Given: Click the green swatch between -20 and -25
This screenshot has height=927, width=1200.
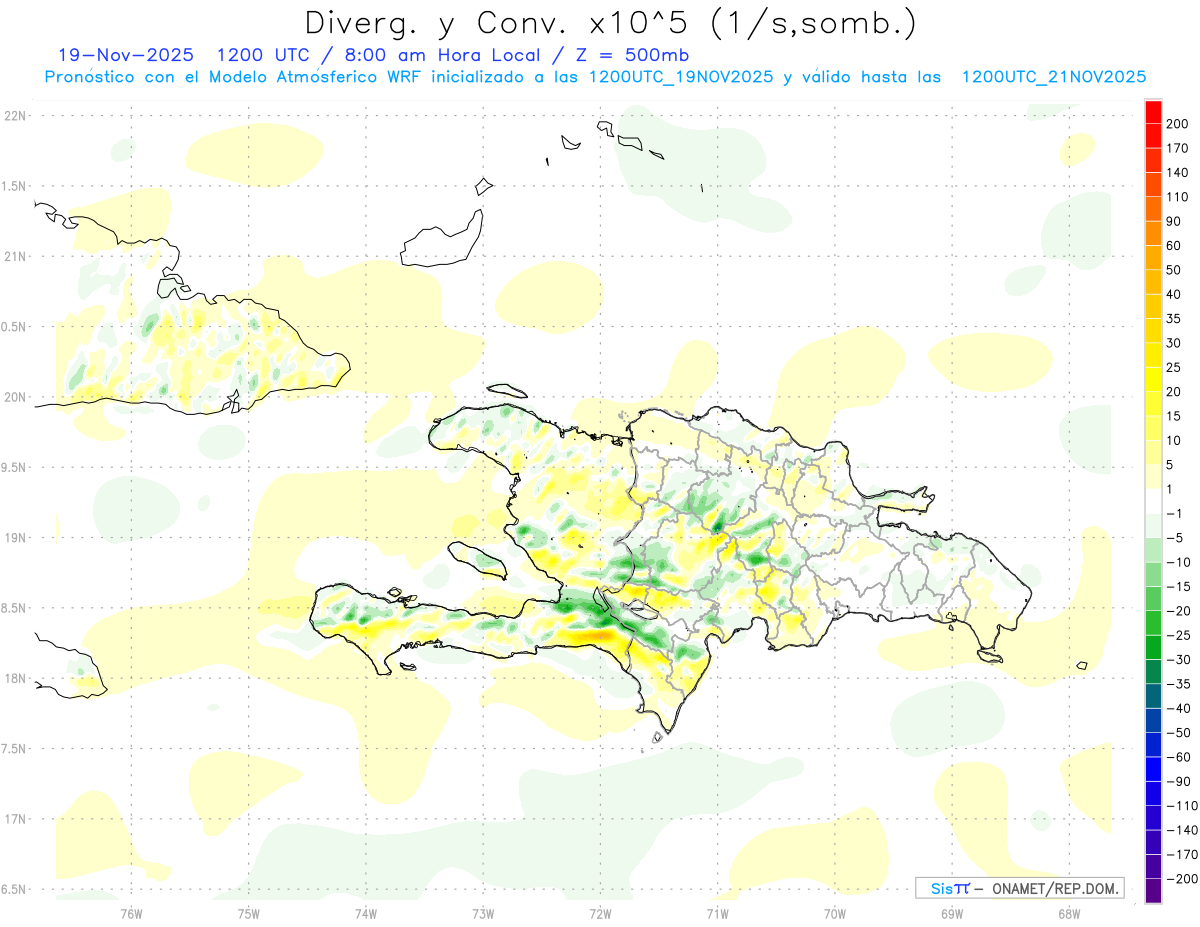Looking at the screenshot, I should pyautogui.click(x=1153, y=623).
